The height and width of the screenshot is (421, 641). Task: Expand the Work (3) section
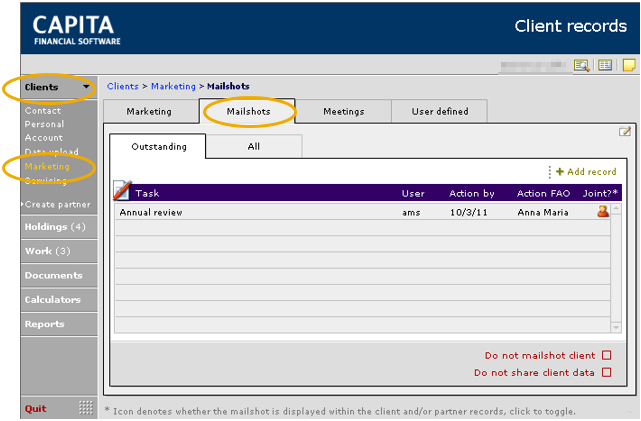(x=48, y=251)
